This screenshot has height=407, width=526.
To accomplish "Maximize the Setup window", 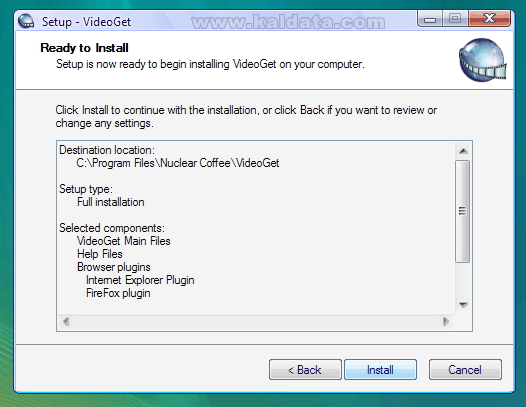I will (x=455, y=19).
